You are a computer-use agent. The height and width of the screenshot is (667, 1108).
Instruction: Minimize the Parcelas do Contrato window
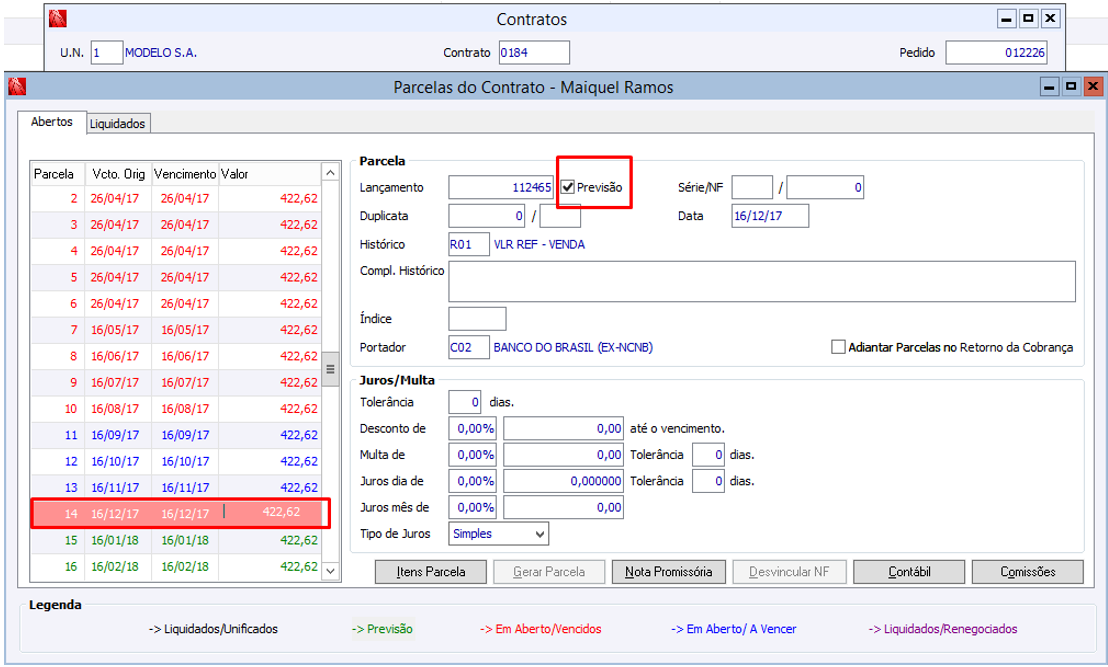pyautogui.click(x=1051, y=87)
